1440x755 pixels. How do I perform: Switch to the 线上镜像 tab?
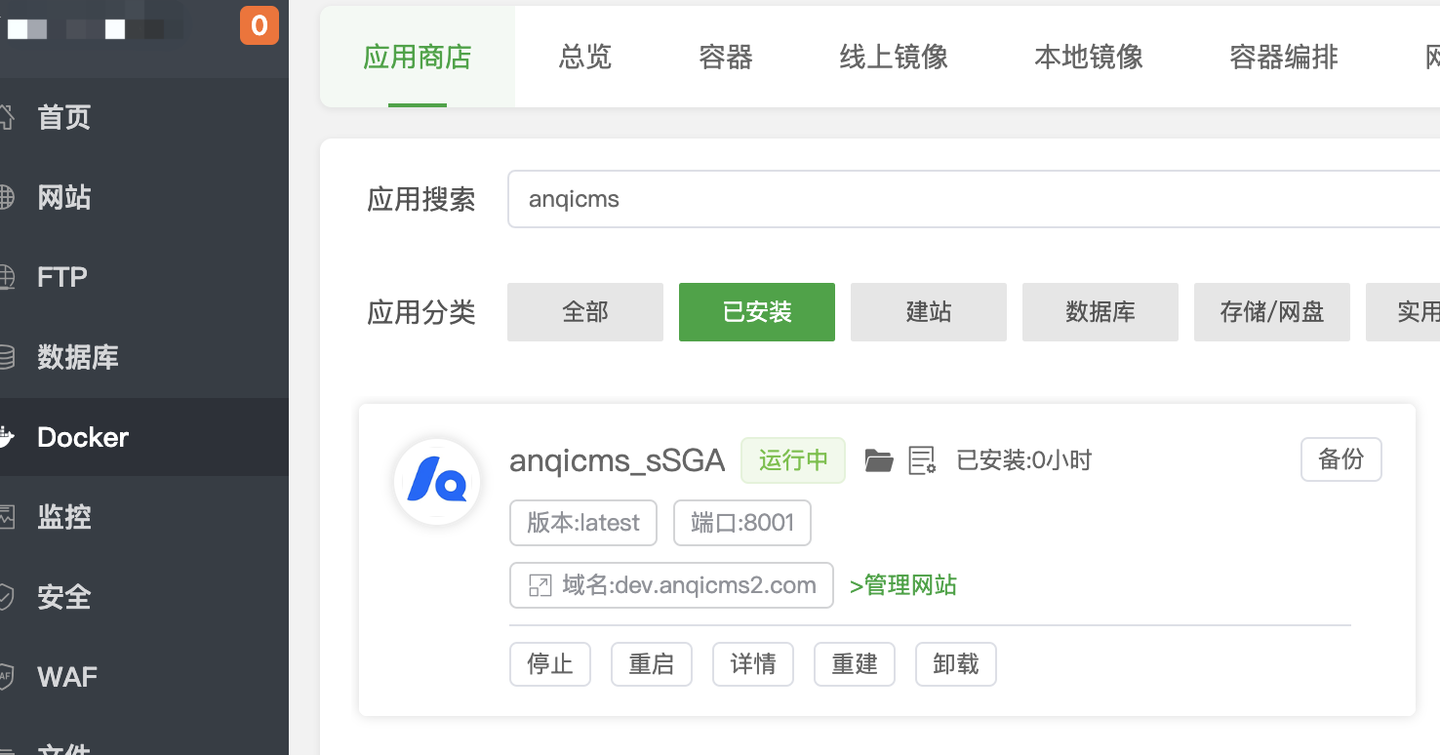coord(894,57)
